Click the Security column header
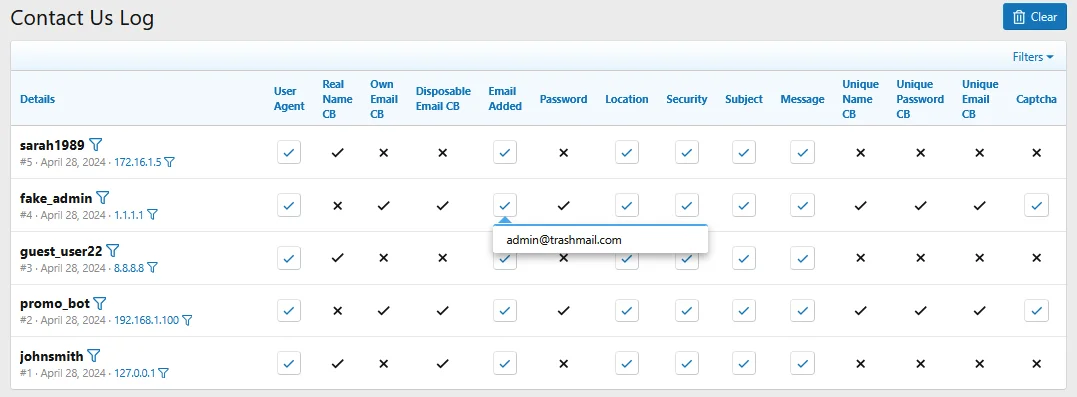 coord(687,99)
